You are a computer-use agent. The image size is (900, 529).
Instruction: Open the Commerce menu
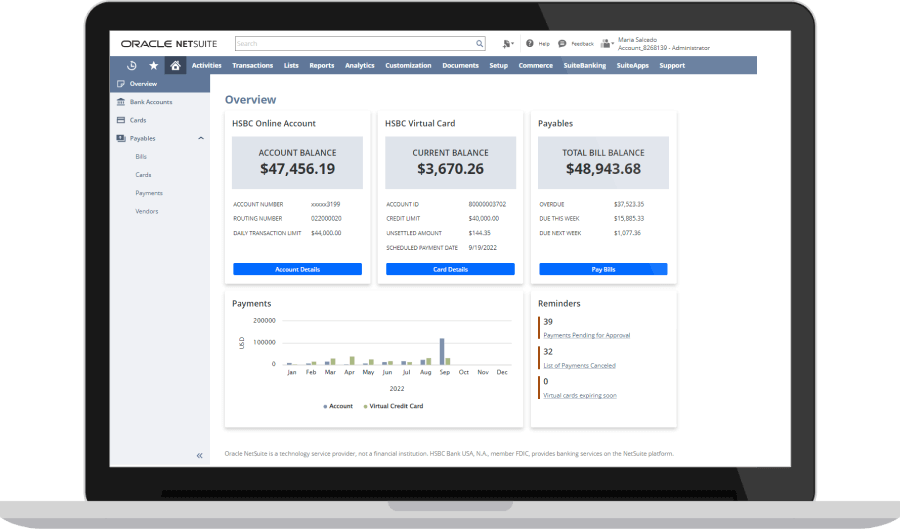pyautogui.click(x=536, y=65)
